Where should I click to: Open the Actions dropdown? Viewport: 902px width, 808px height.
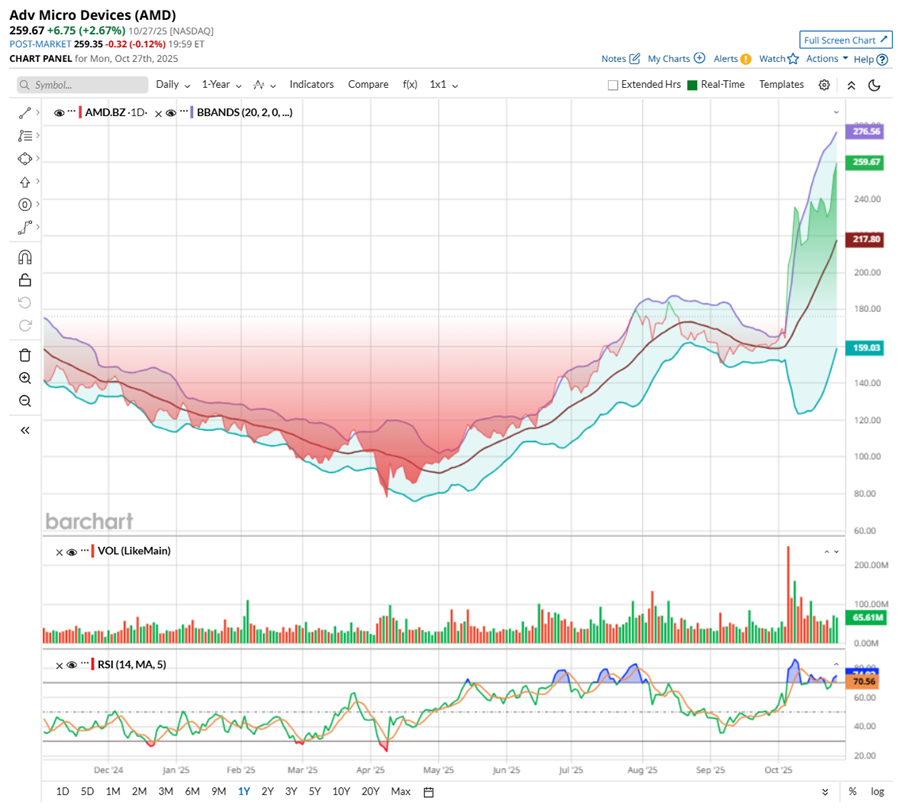tap(827, 59)
